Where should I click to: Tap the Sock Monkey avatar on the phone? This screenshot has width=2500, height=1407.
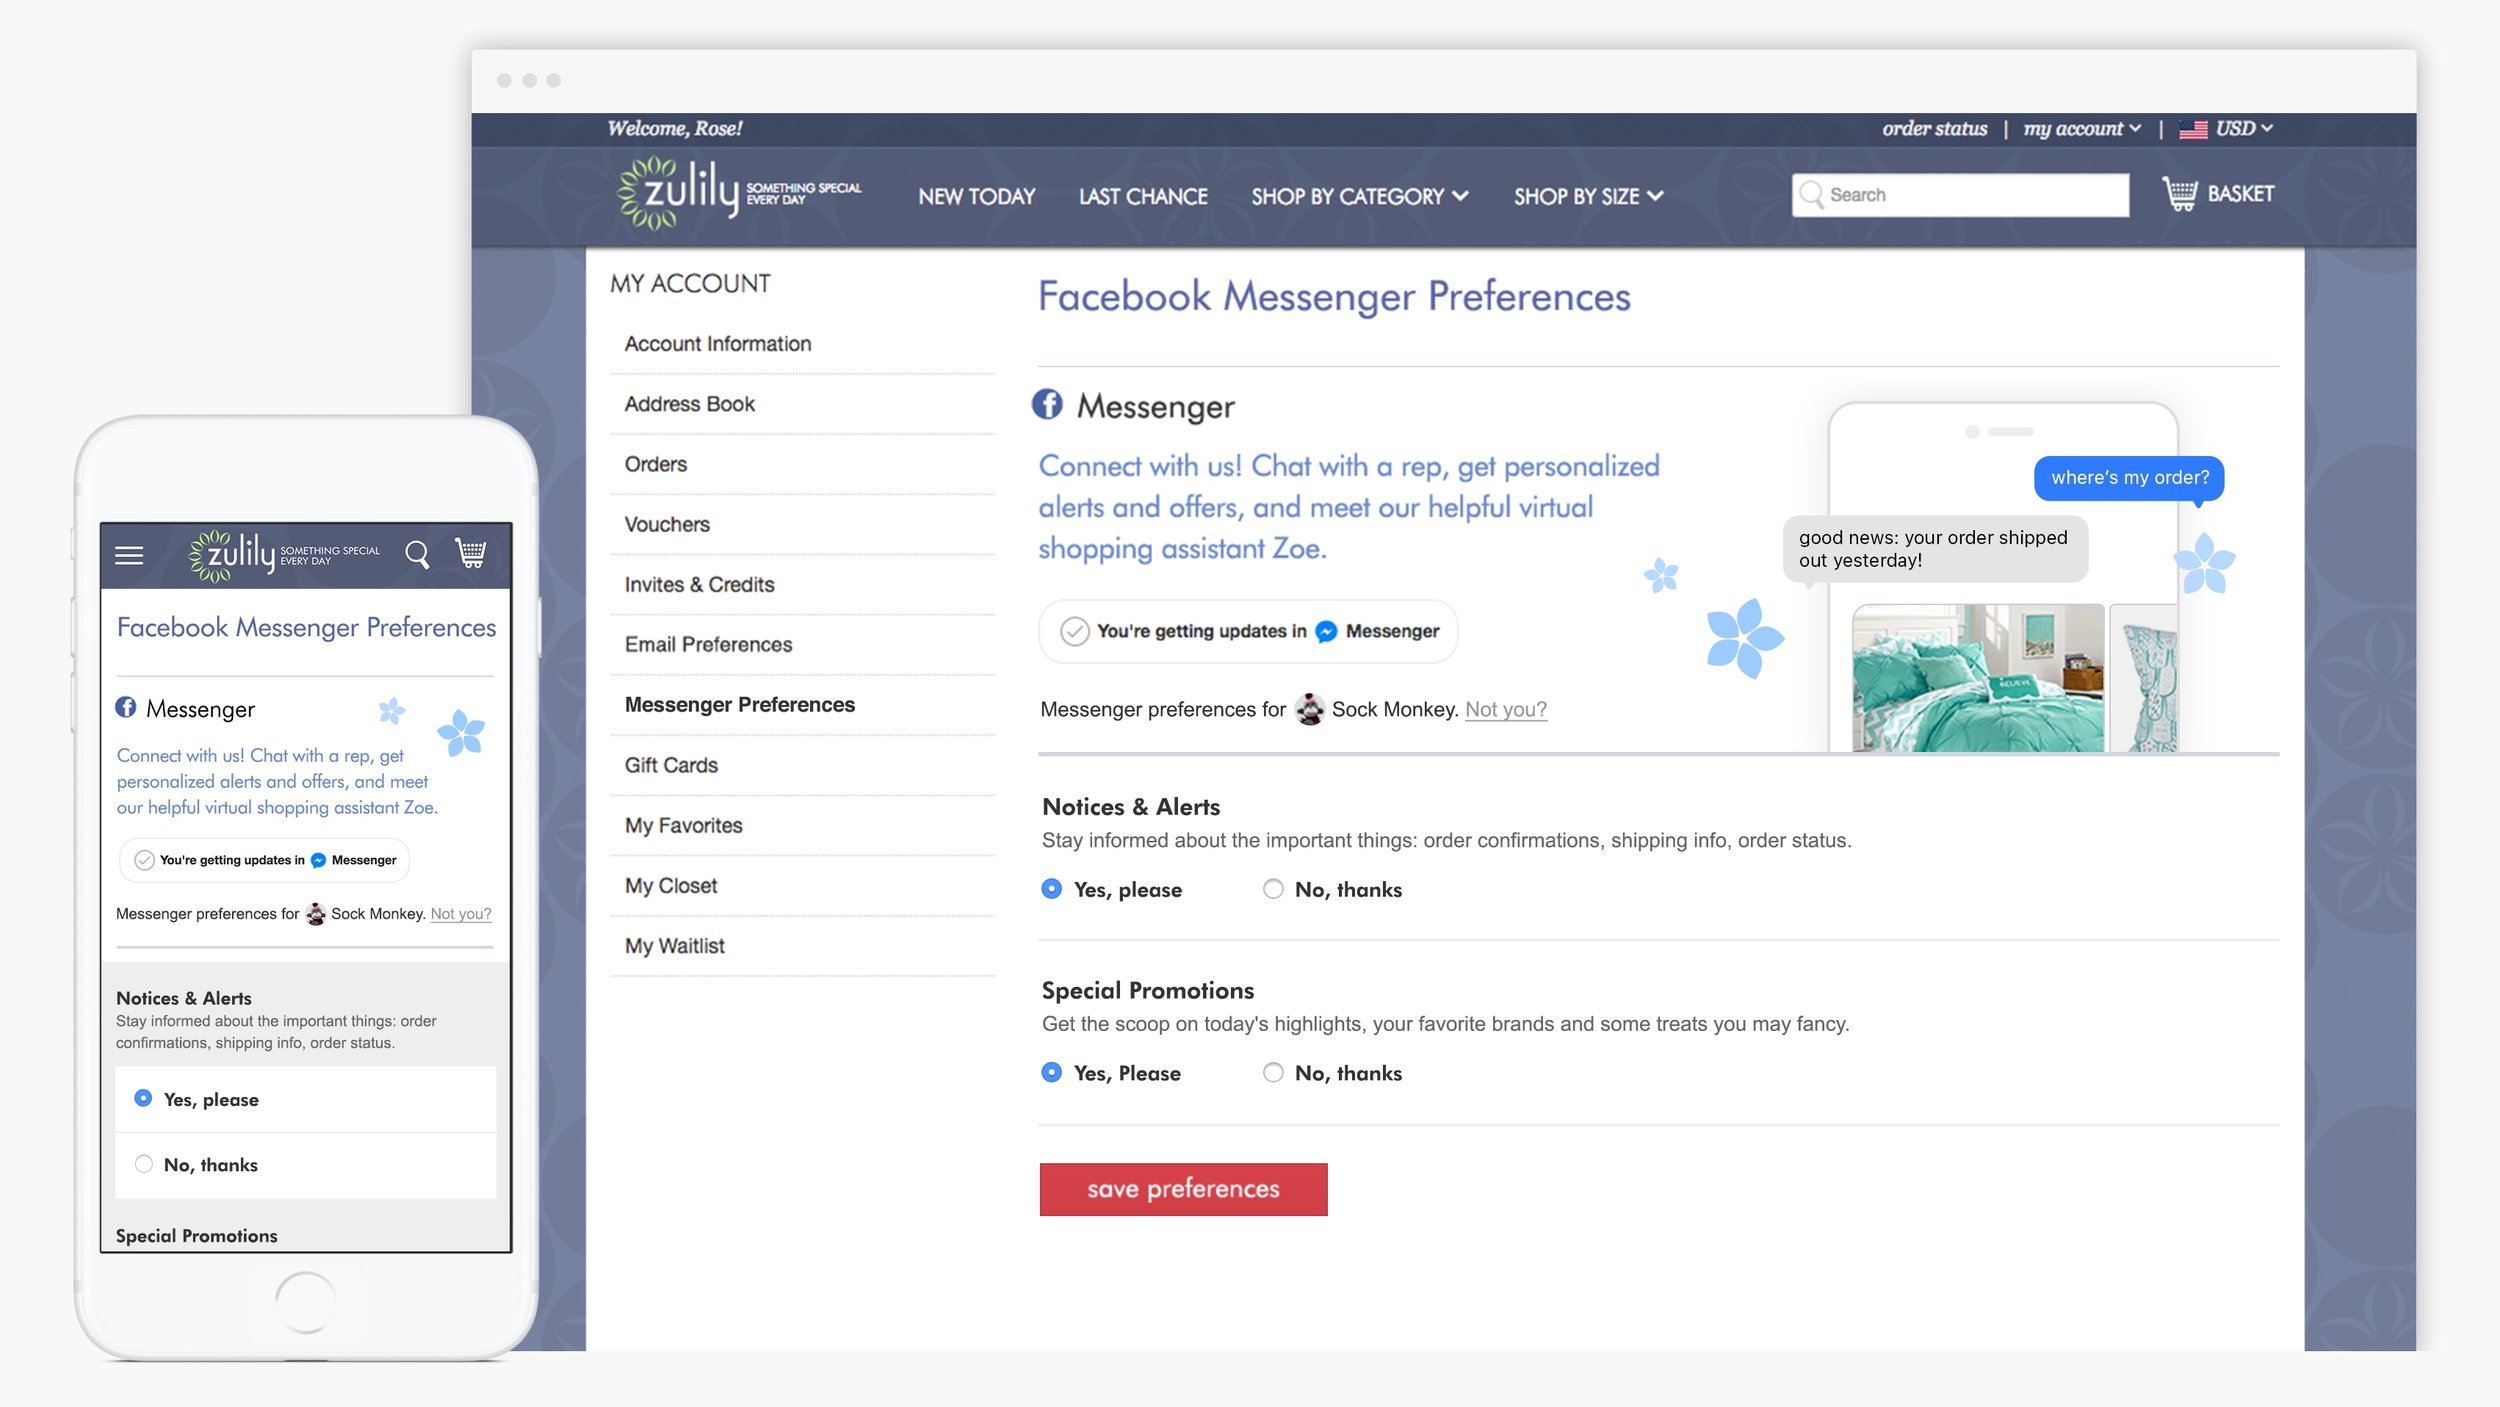click(316, 914)
